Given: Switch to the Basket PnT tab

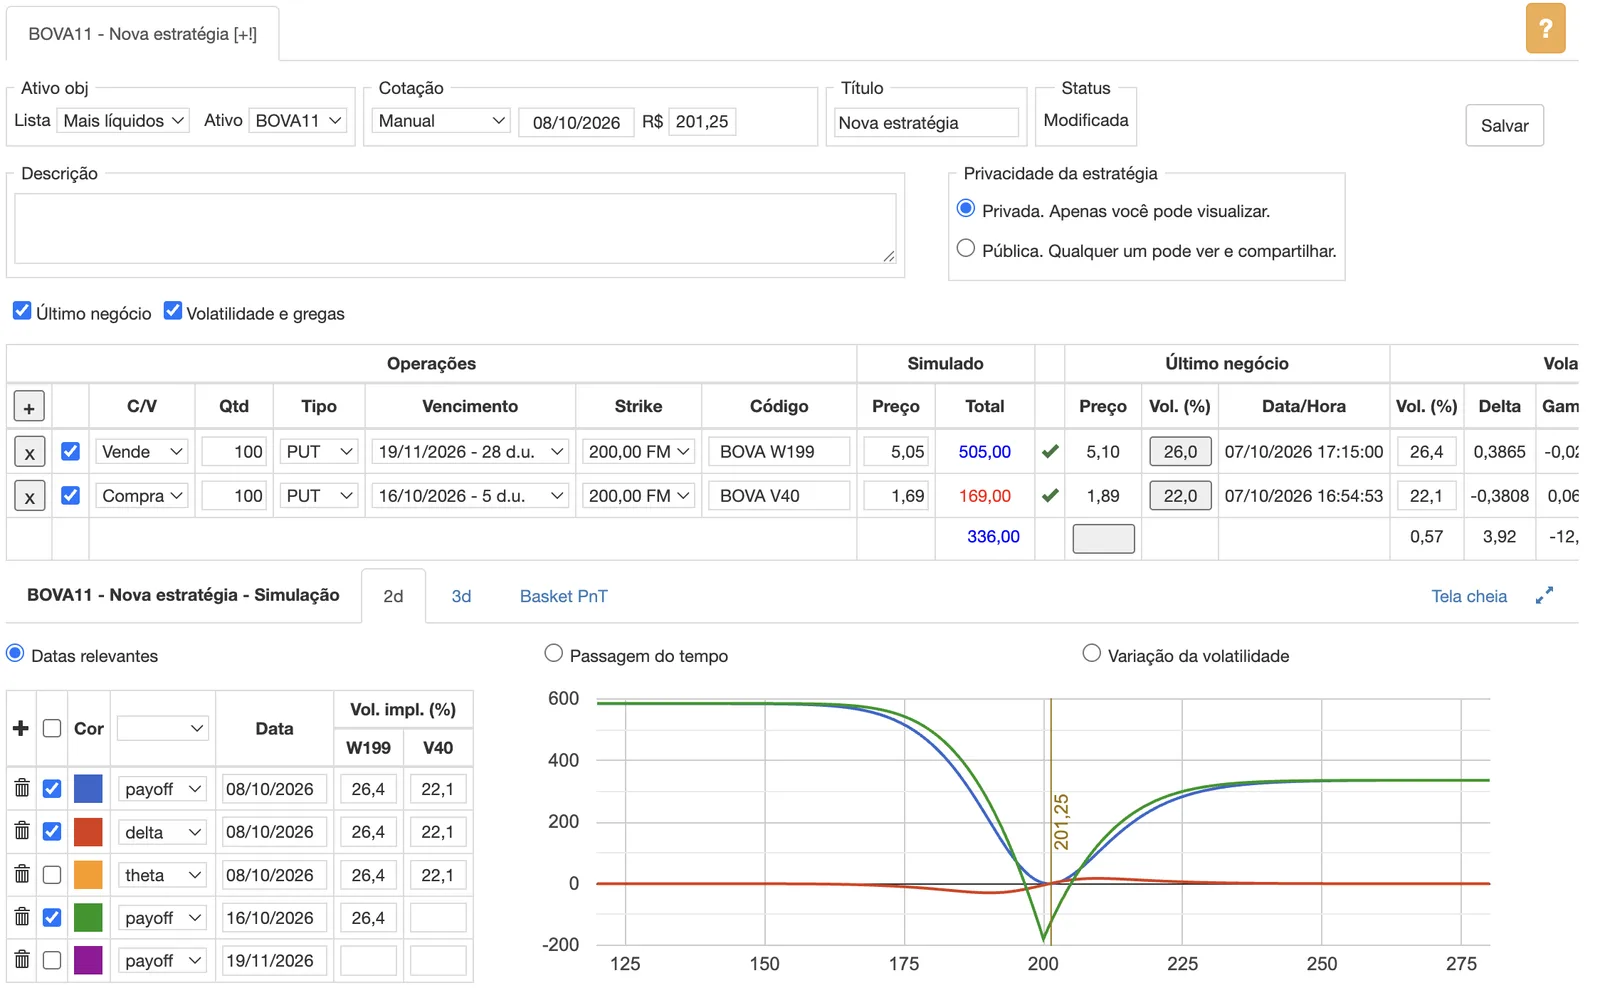Looking at the screenshot, I should (x=564, y=596).
